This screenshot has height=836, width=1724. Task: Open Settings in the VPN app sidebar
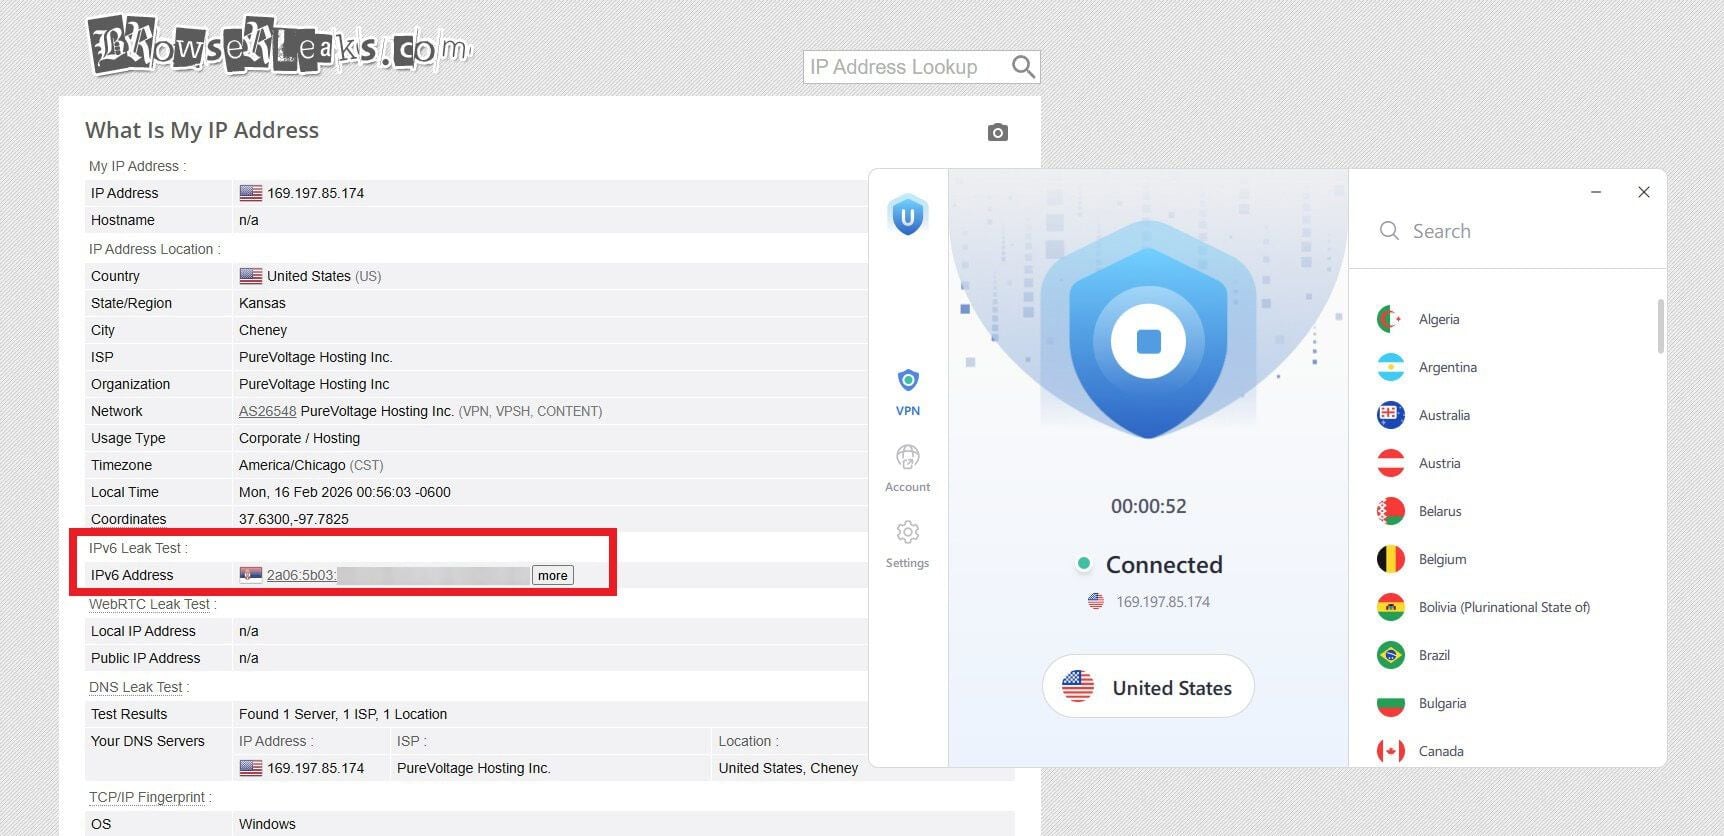tap(908, 544)
